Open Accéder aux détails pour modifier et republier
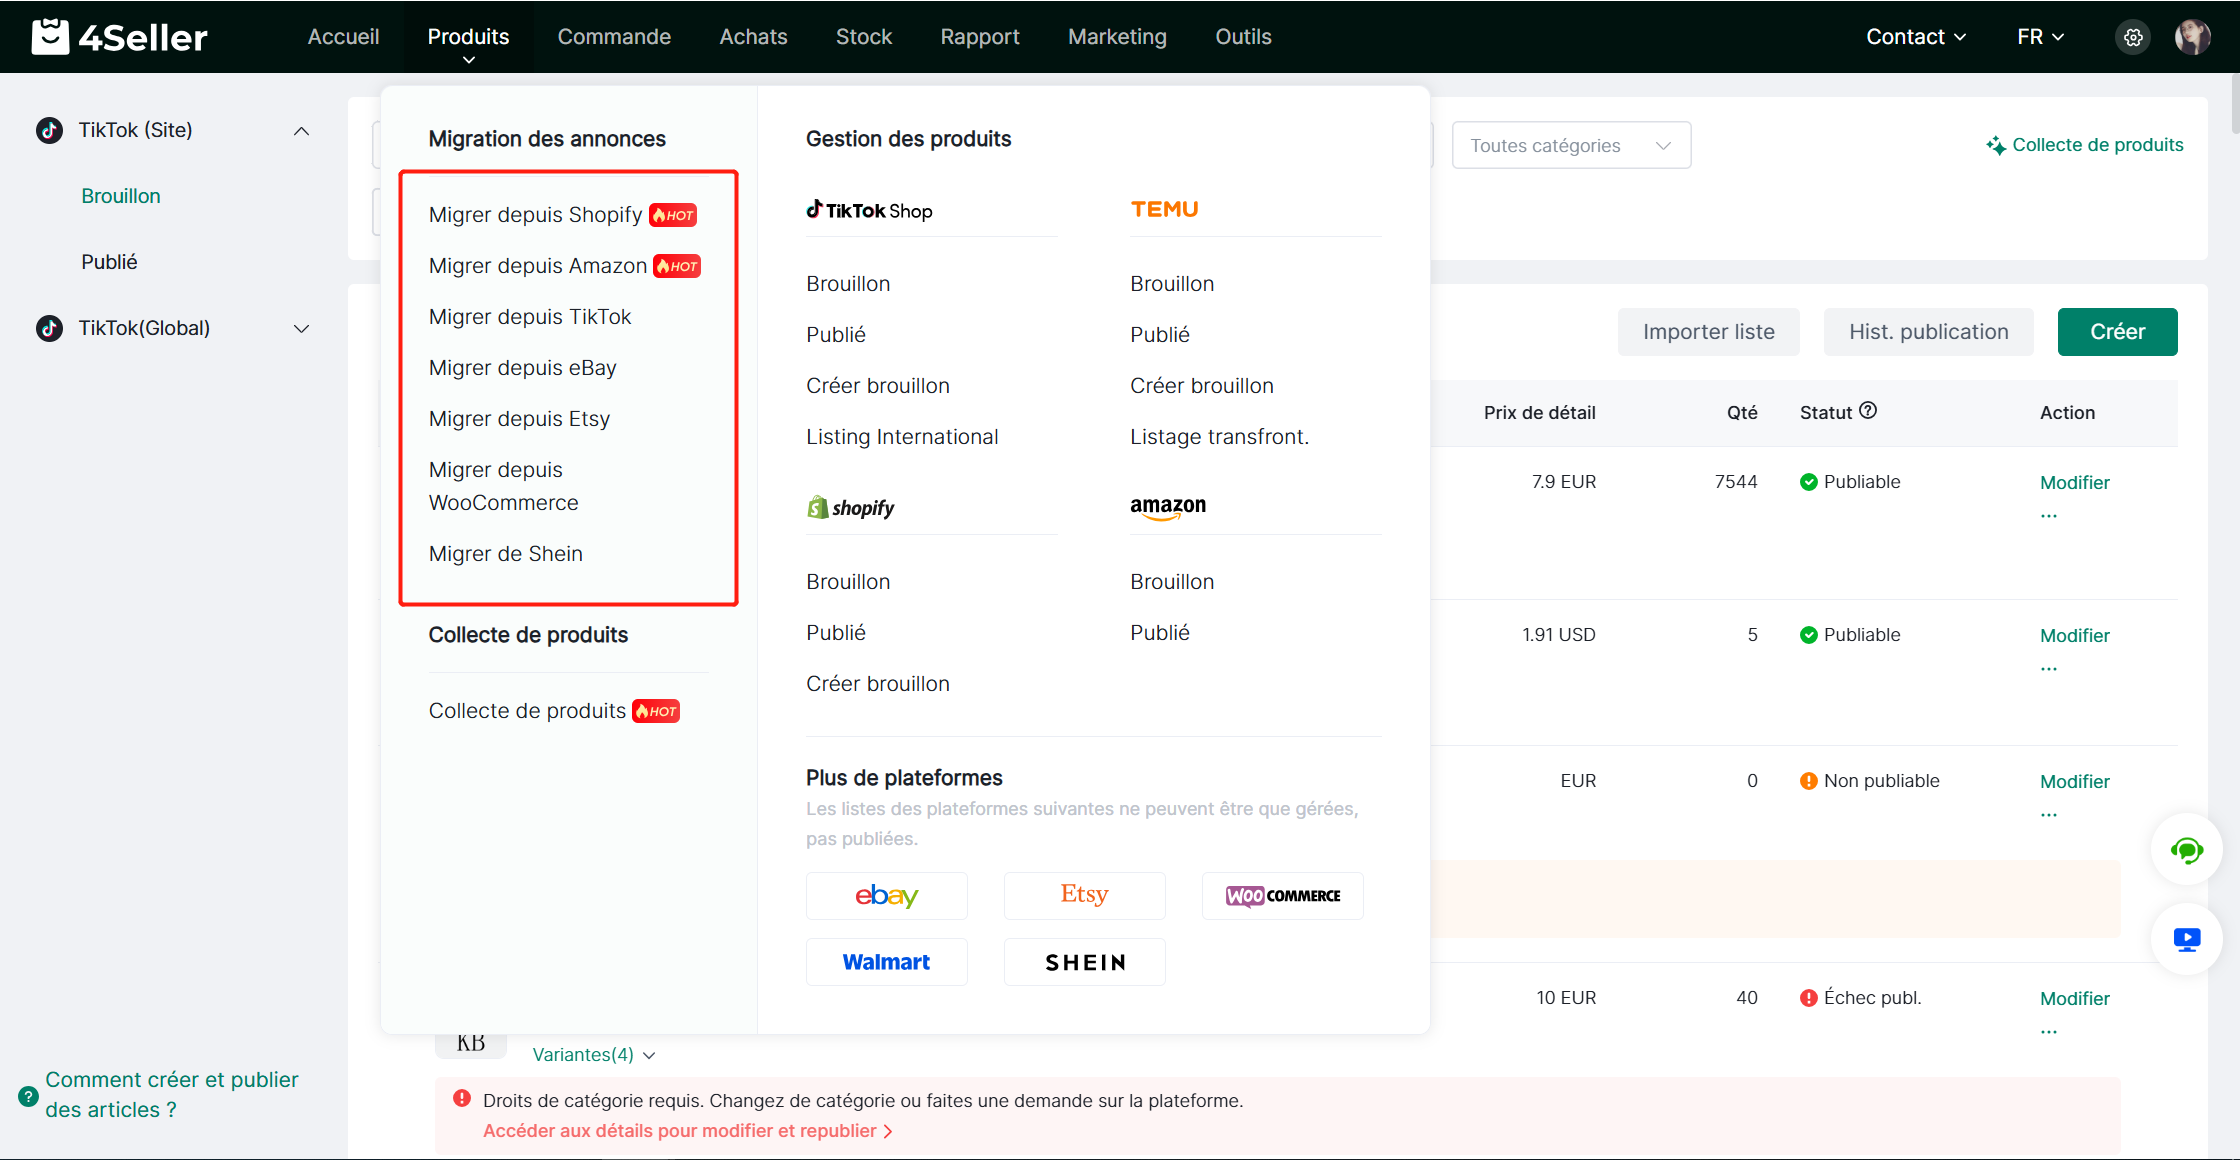2240x1160 pixels. (688, 1131)
